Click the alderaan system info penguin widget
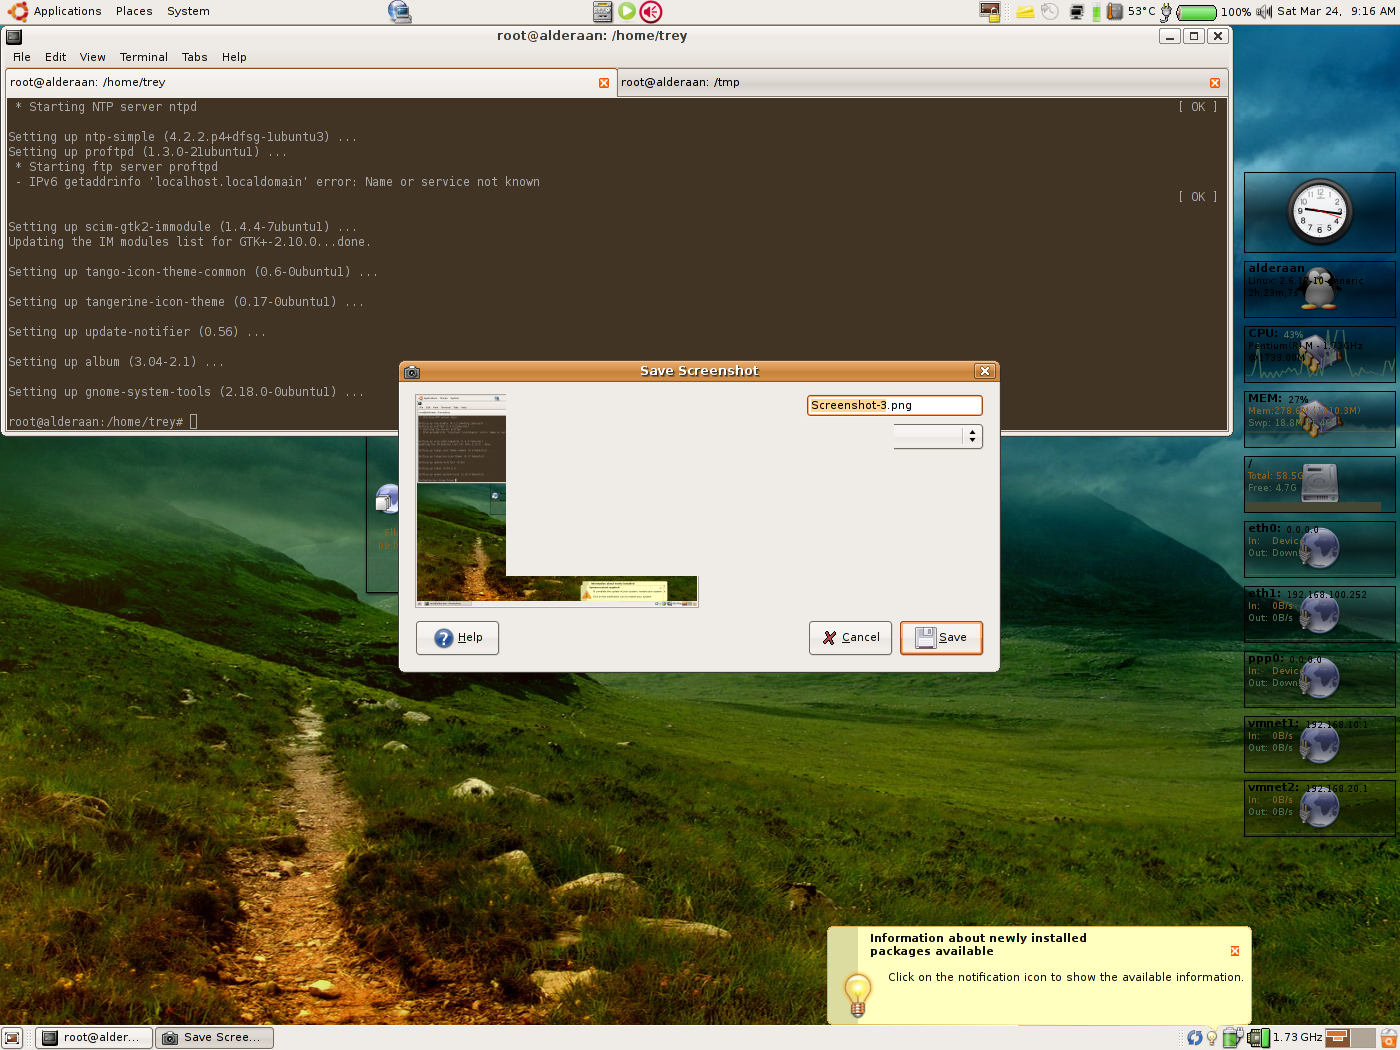Viewport: 1400px width, 1050px height. tap(1319, 288)
